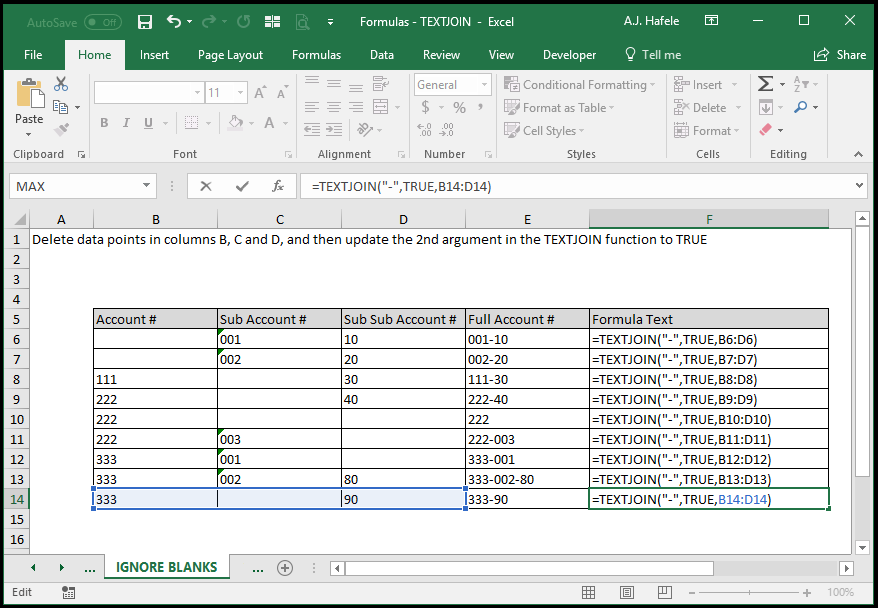Switch to Page Break Preview in status bar
878x608 pixels.
pyautogui.click(x=665, y=592)
